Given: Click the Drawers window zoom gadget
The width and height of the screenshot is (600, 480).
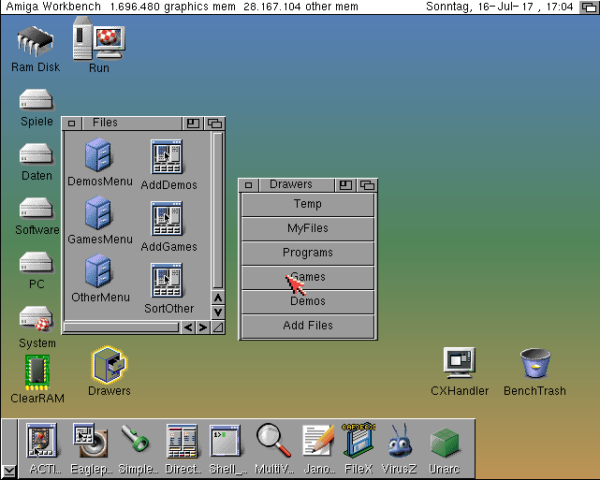Looking at the screenshot, I should pyautogui.click(x=346, y=185).
